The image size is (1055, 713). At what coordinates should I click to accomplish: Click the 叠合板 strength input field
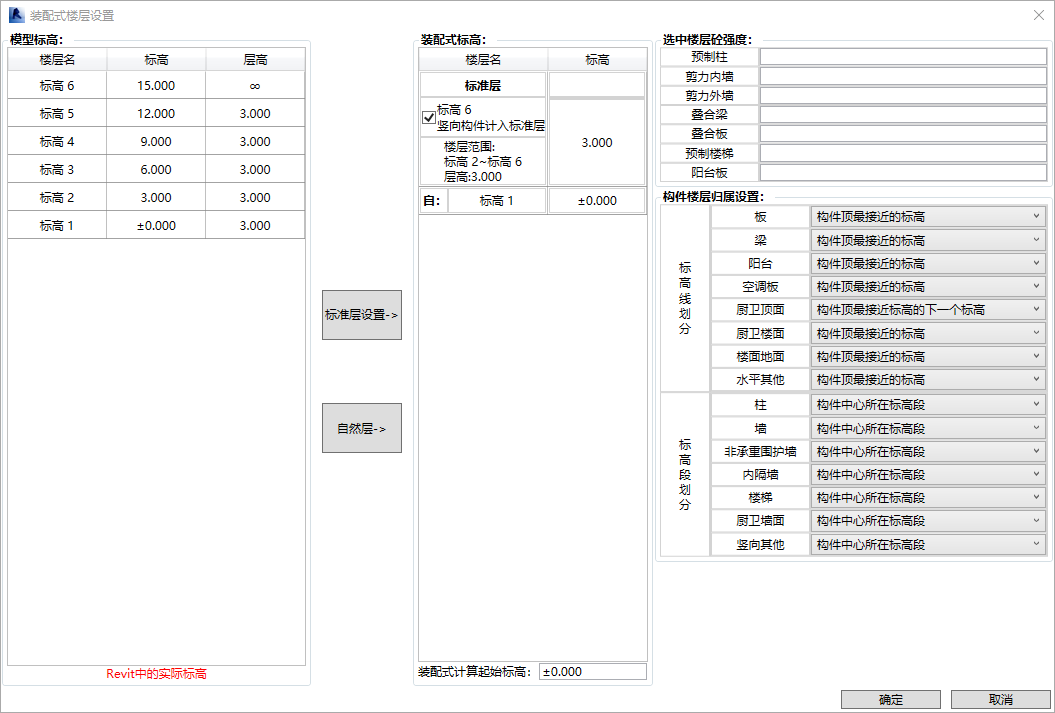coord(904,134)
